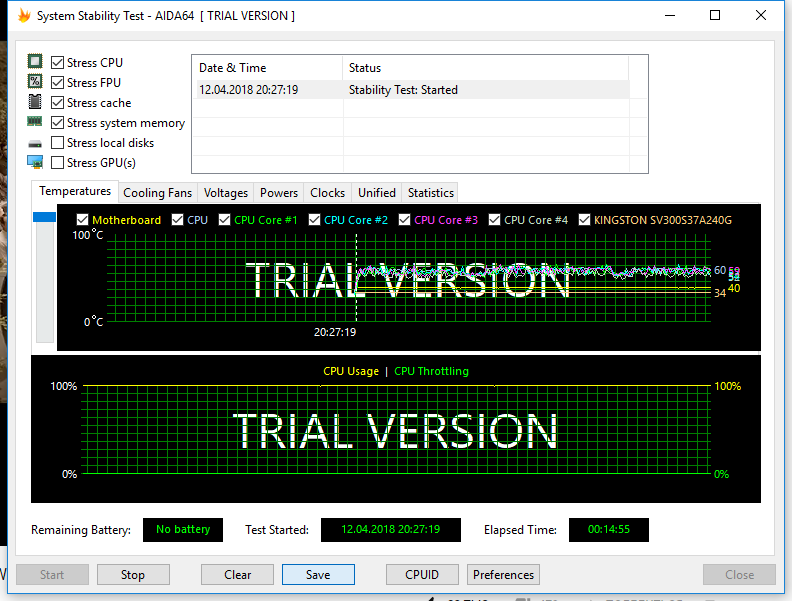Image resolution: width=792 pixels, height=601 pixels.
Task: Click the Stress FPU percent icon
Action: pos(35,81)
